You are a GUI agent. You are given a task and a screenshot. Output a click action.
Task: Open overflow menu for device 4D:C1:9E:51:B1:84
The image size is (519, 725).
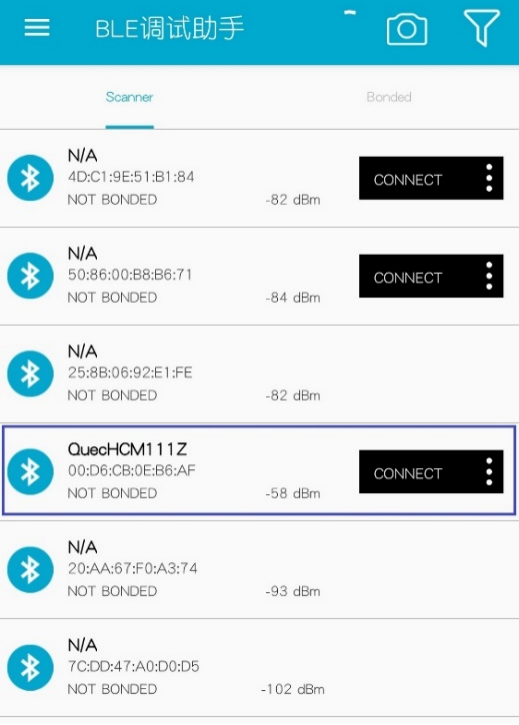[489, 178]
